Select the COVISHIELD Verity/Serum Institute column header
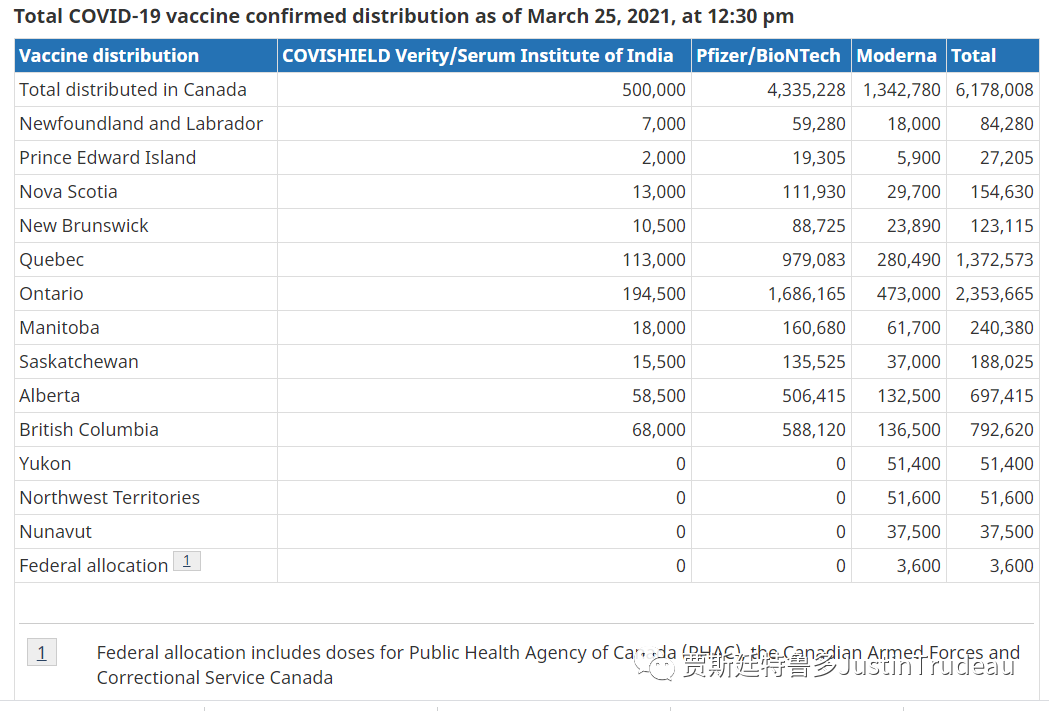The height and width of the screenshot is (711, 1049). tap(477, 56)
